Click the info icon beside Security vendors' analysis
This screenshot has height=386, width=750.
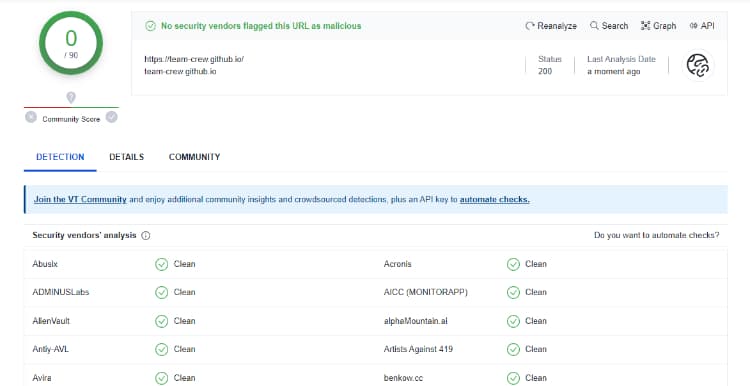pyautogui.click(x=146, y=235)
